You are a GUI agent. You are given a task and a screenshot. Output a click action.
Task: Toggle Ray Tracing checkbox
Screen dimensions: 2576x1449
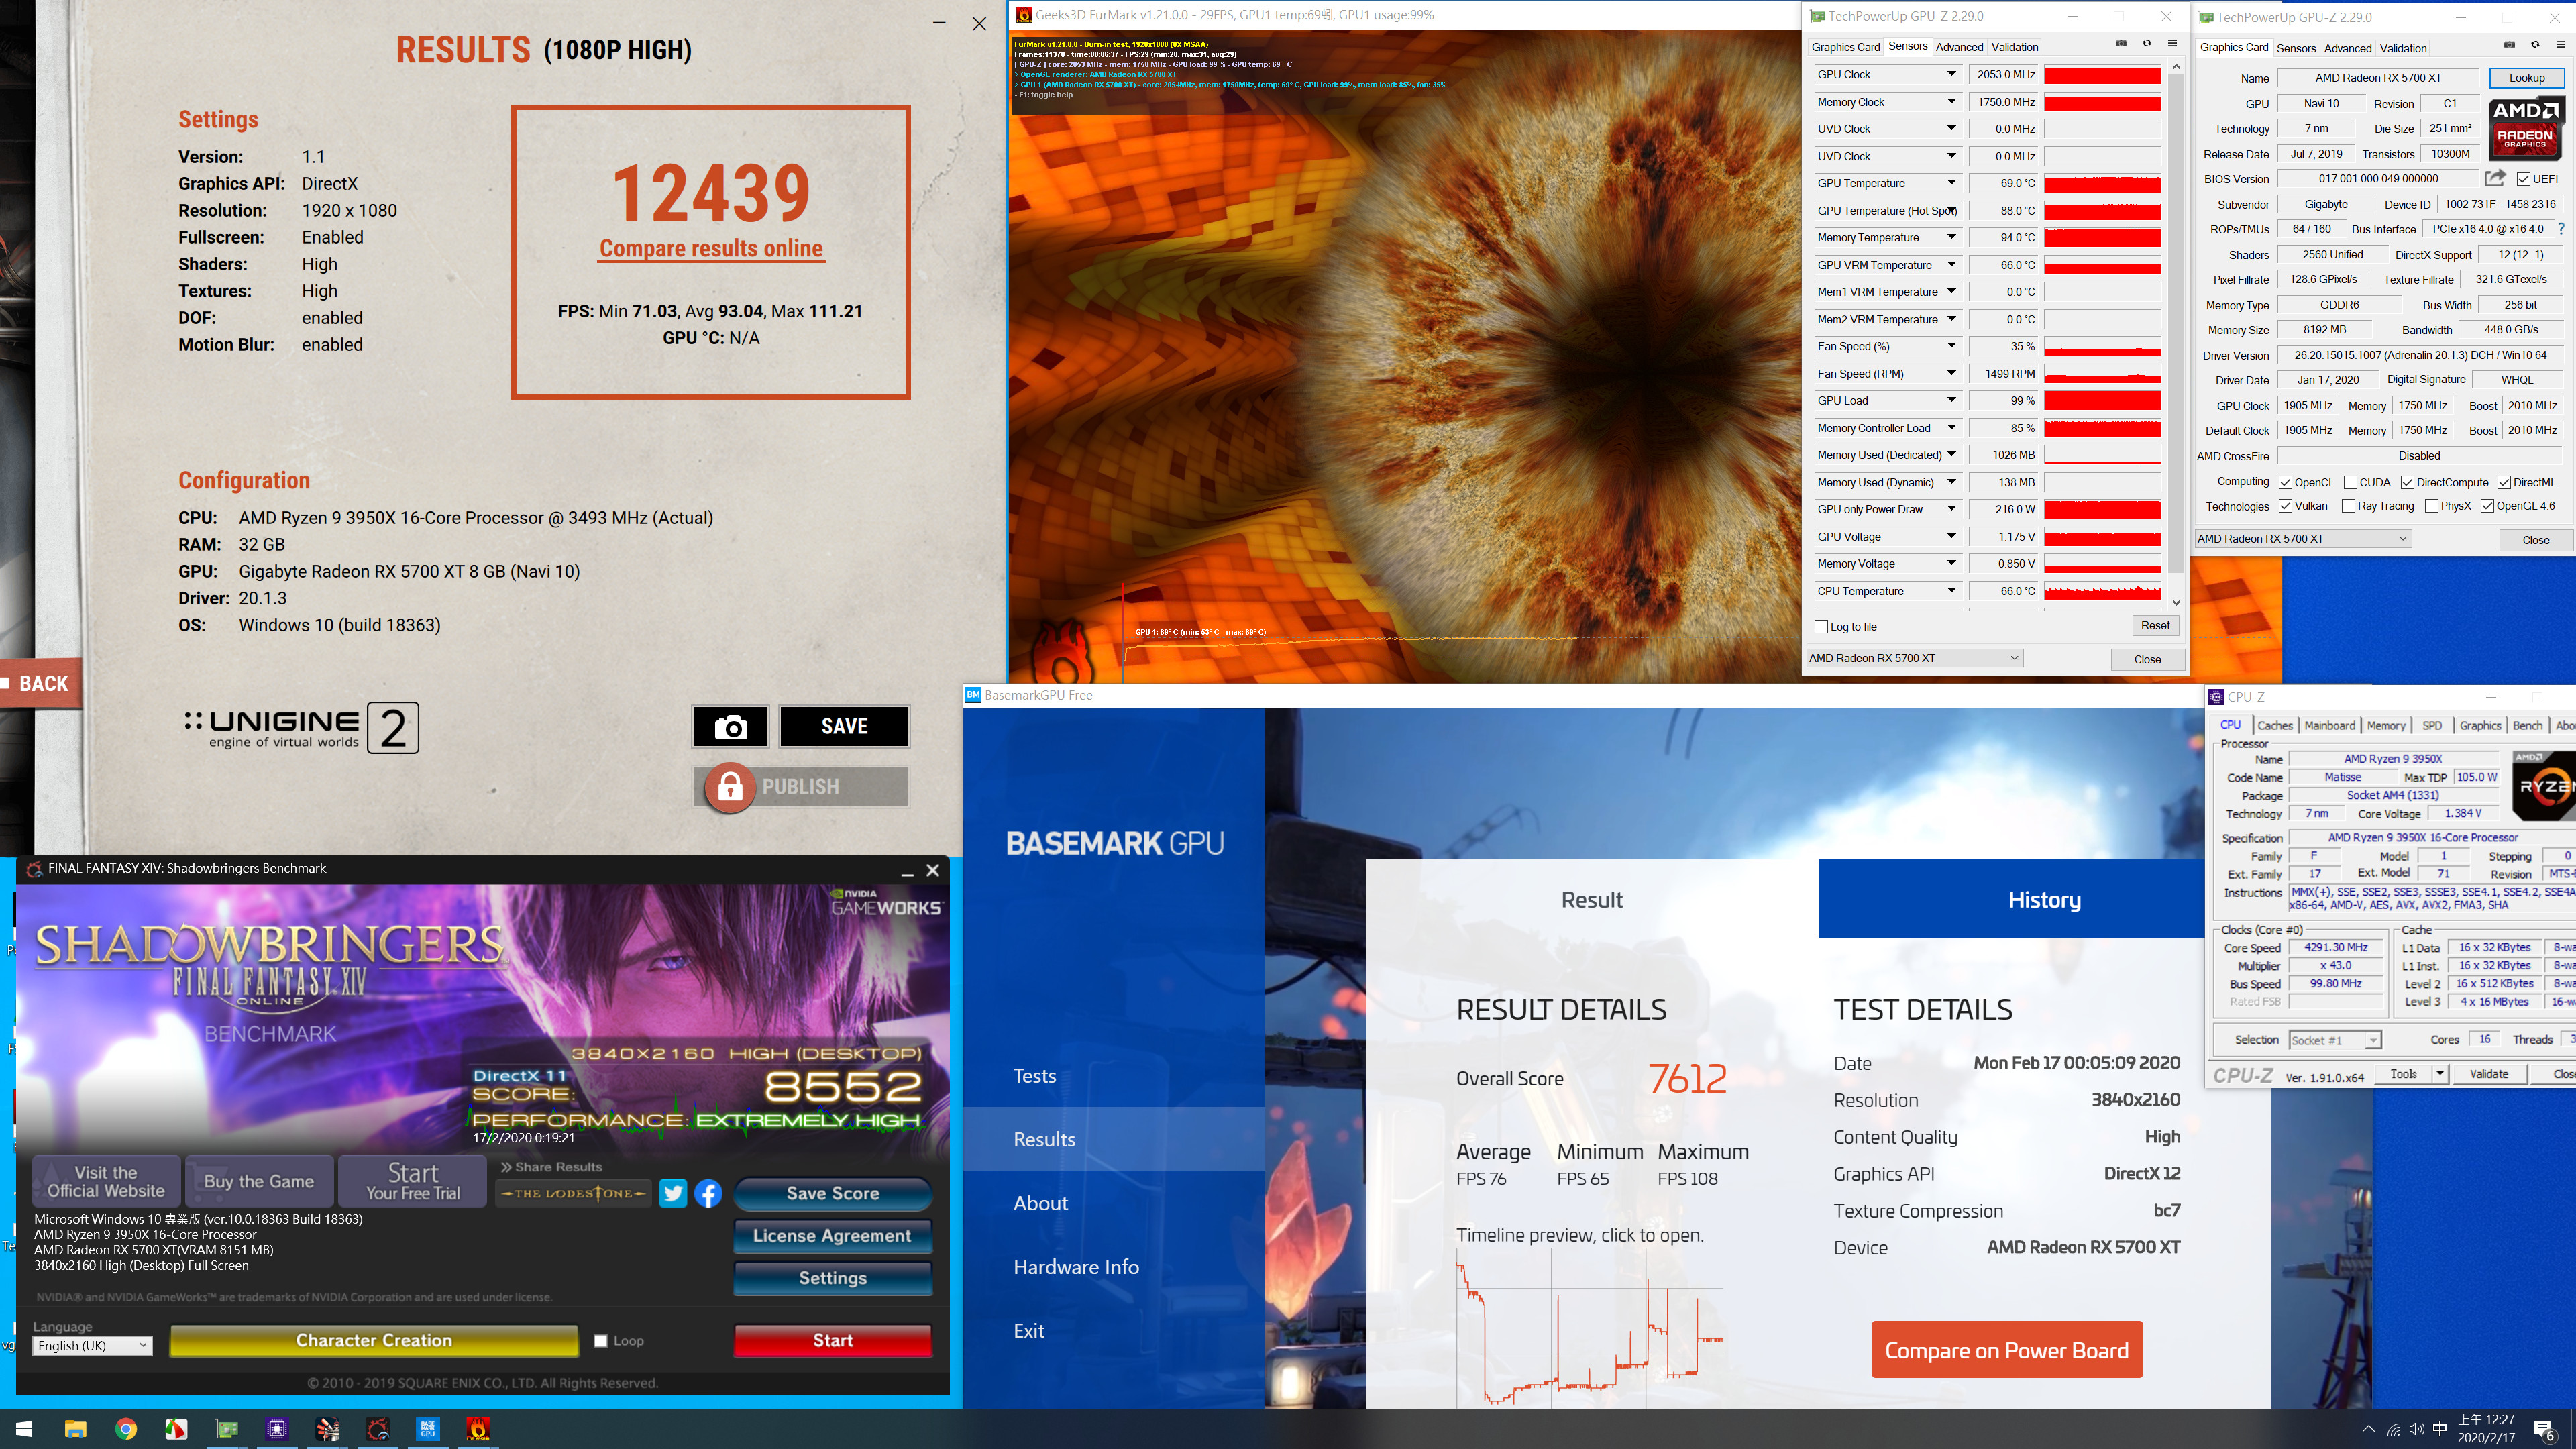click(x=2348, y=506)
